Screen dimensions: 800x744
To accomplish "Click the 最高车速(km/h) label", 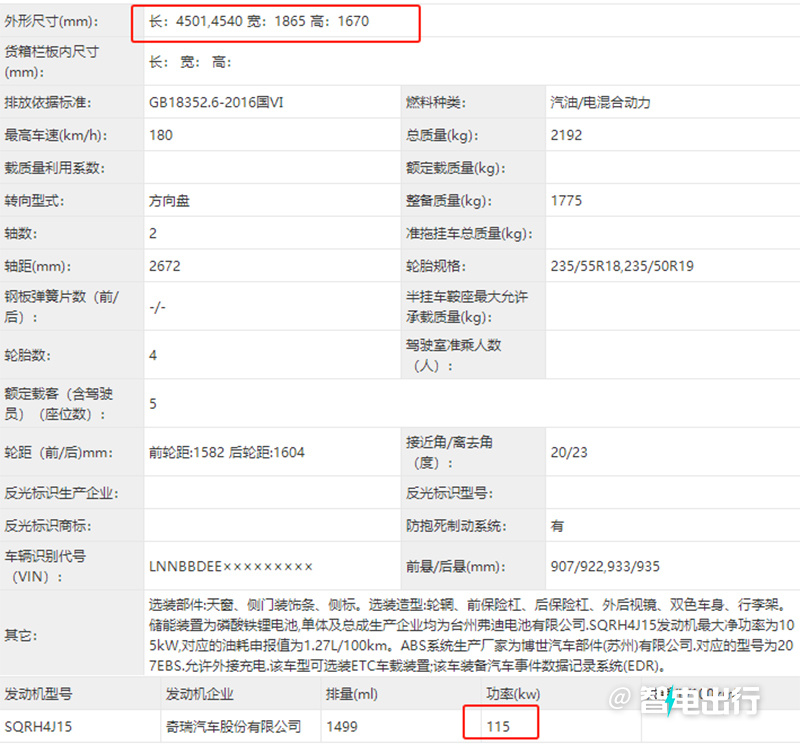I will click(56, 135).
